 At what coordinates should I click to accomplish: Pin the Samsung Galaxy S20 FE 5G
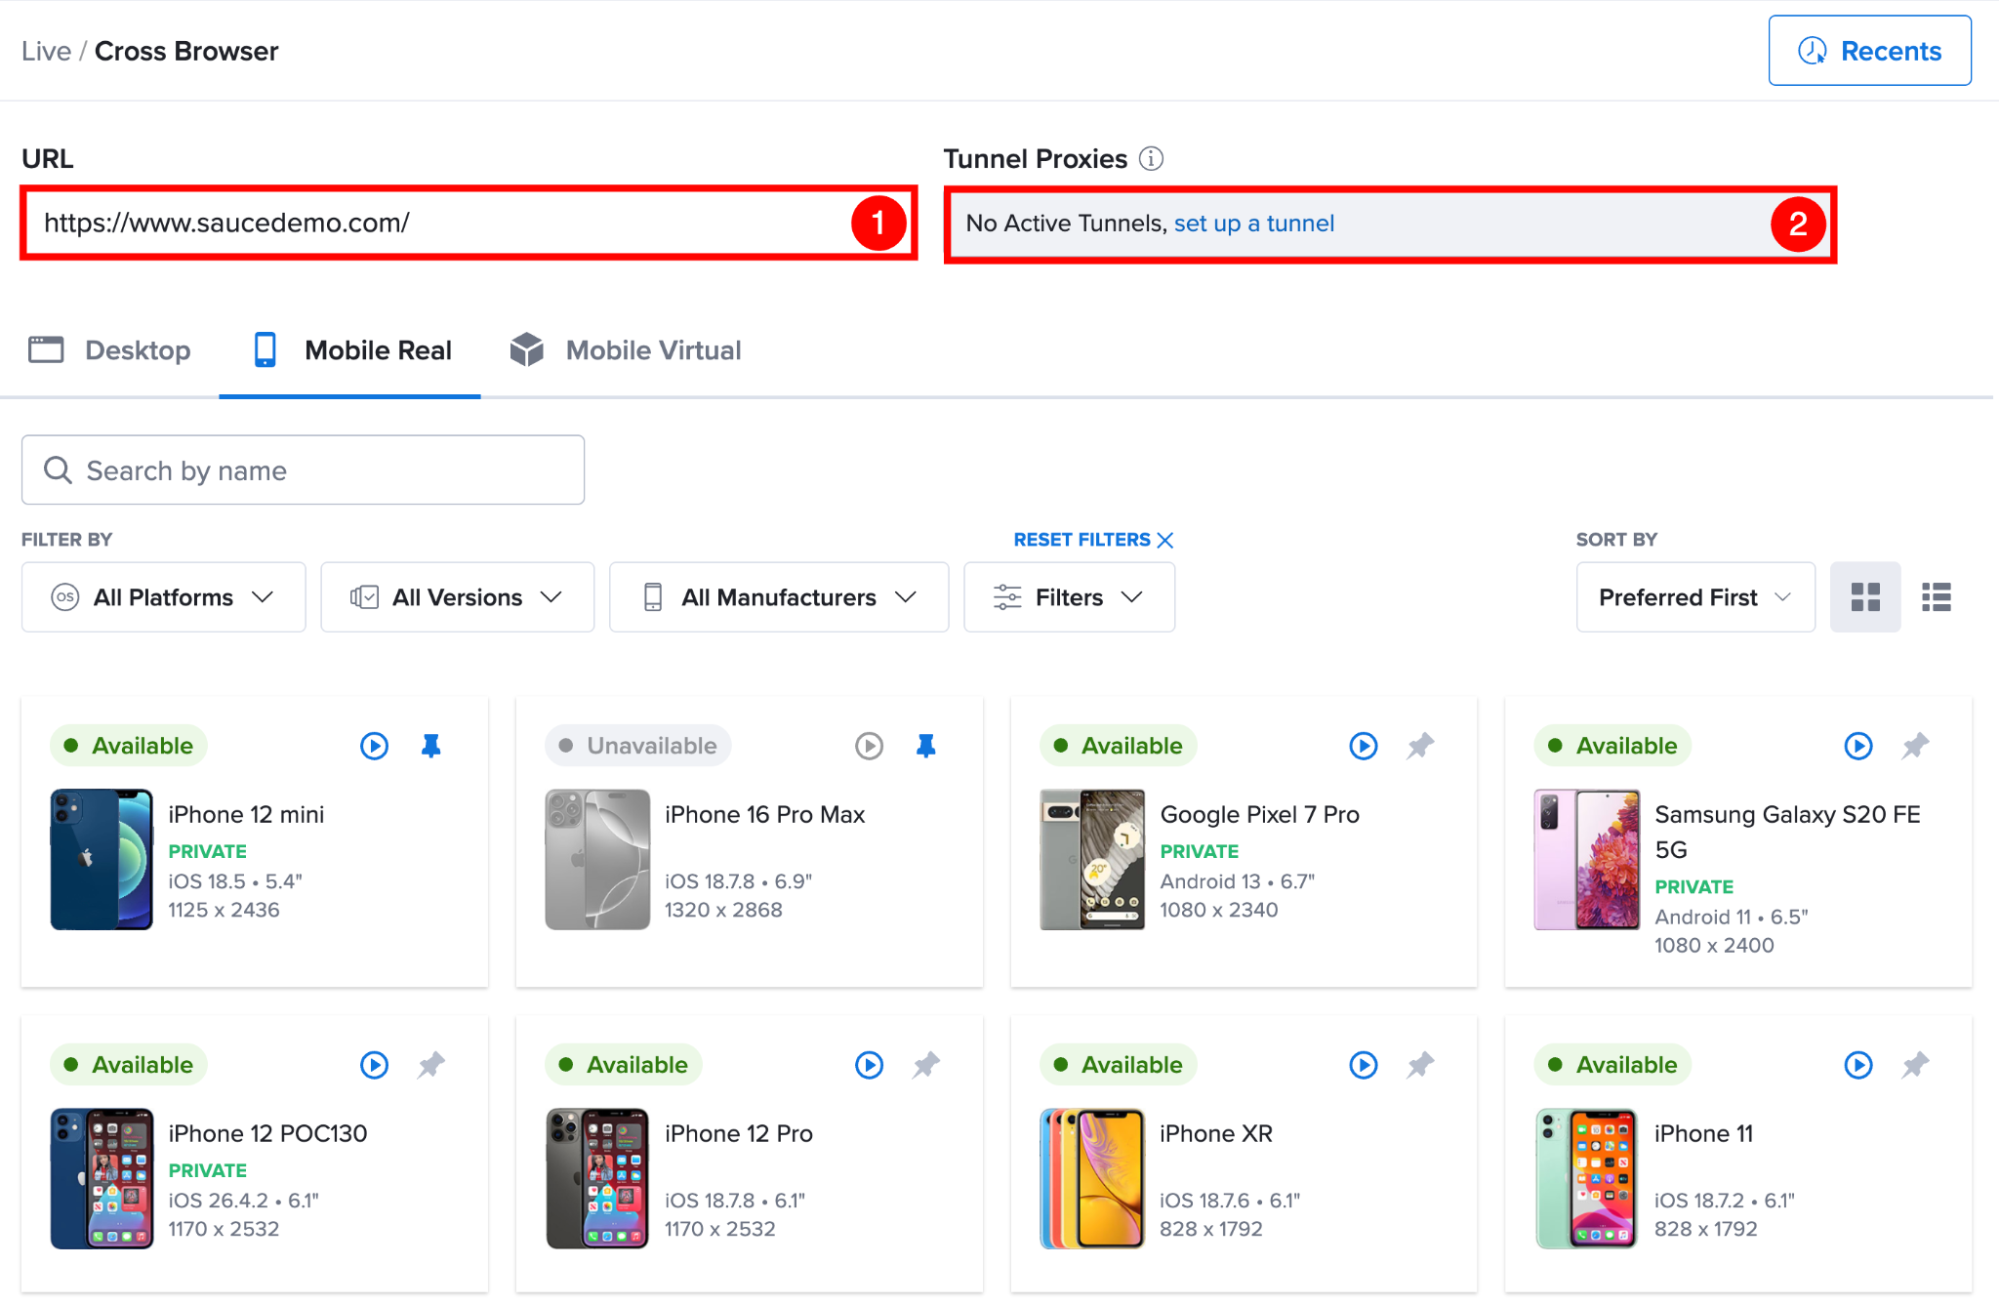tap(1915, 746)
